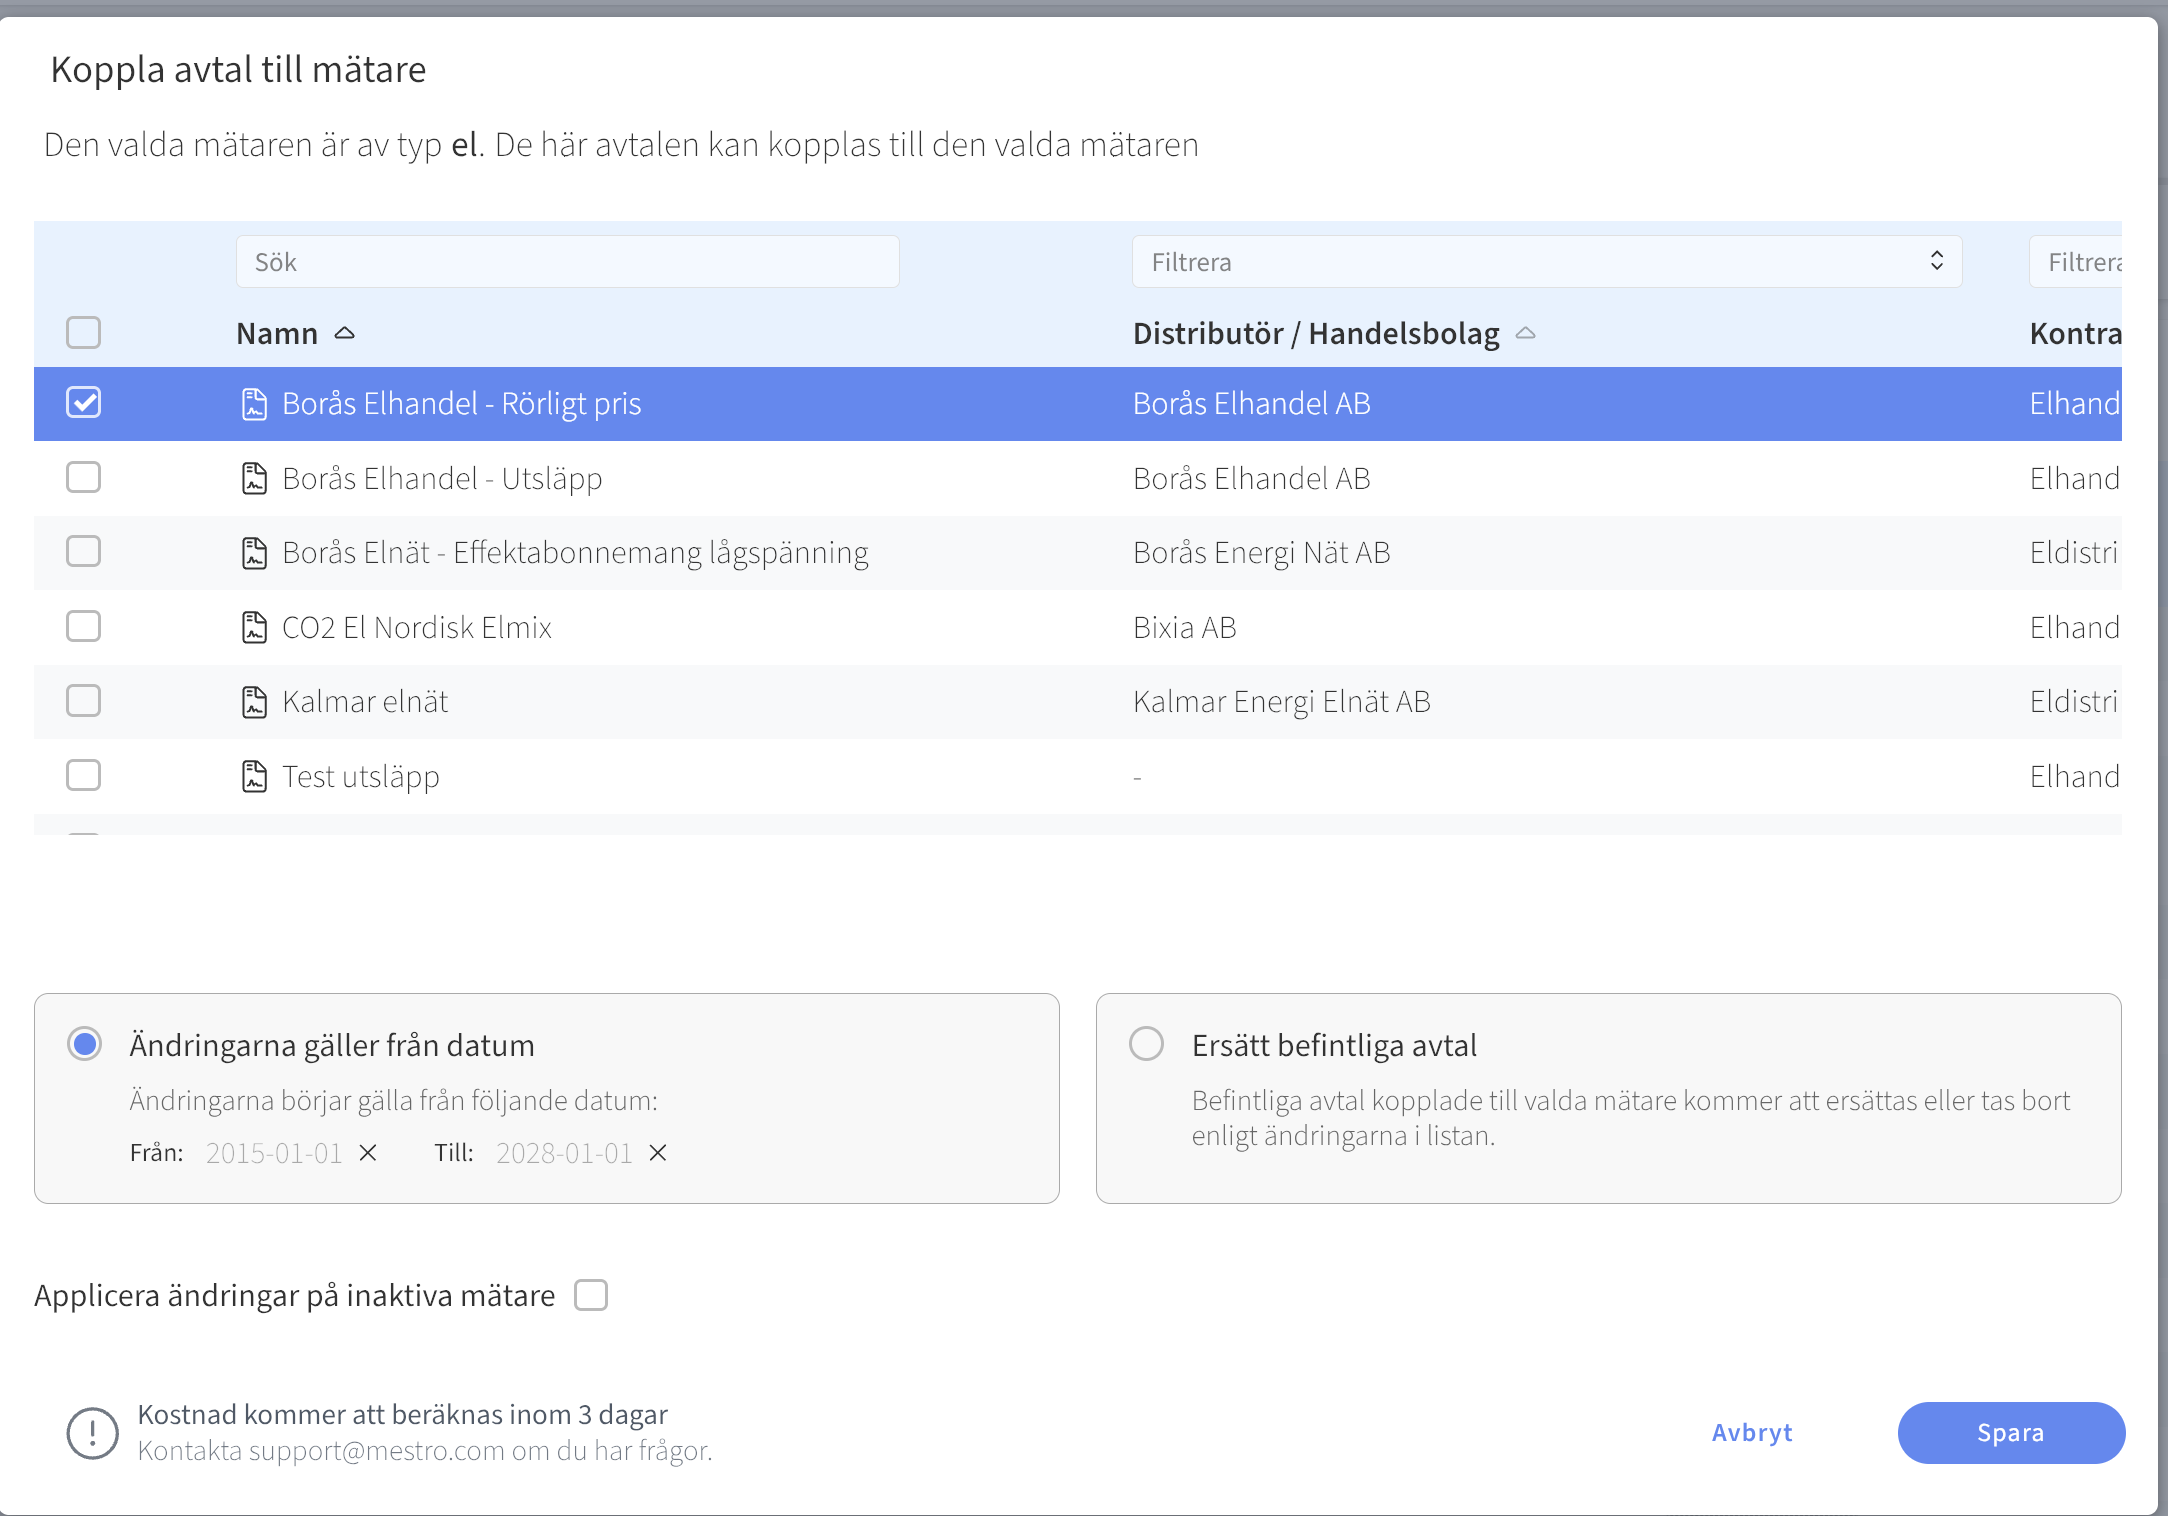Click Borås Elhandel AB in the Utsläpp row

tap(1252, 479)
